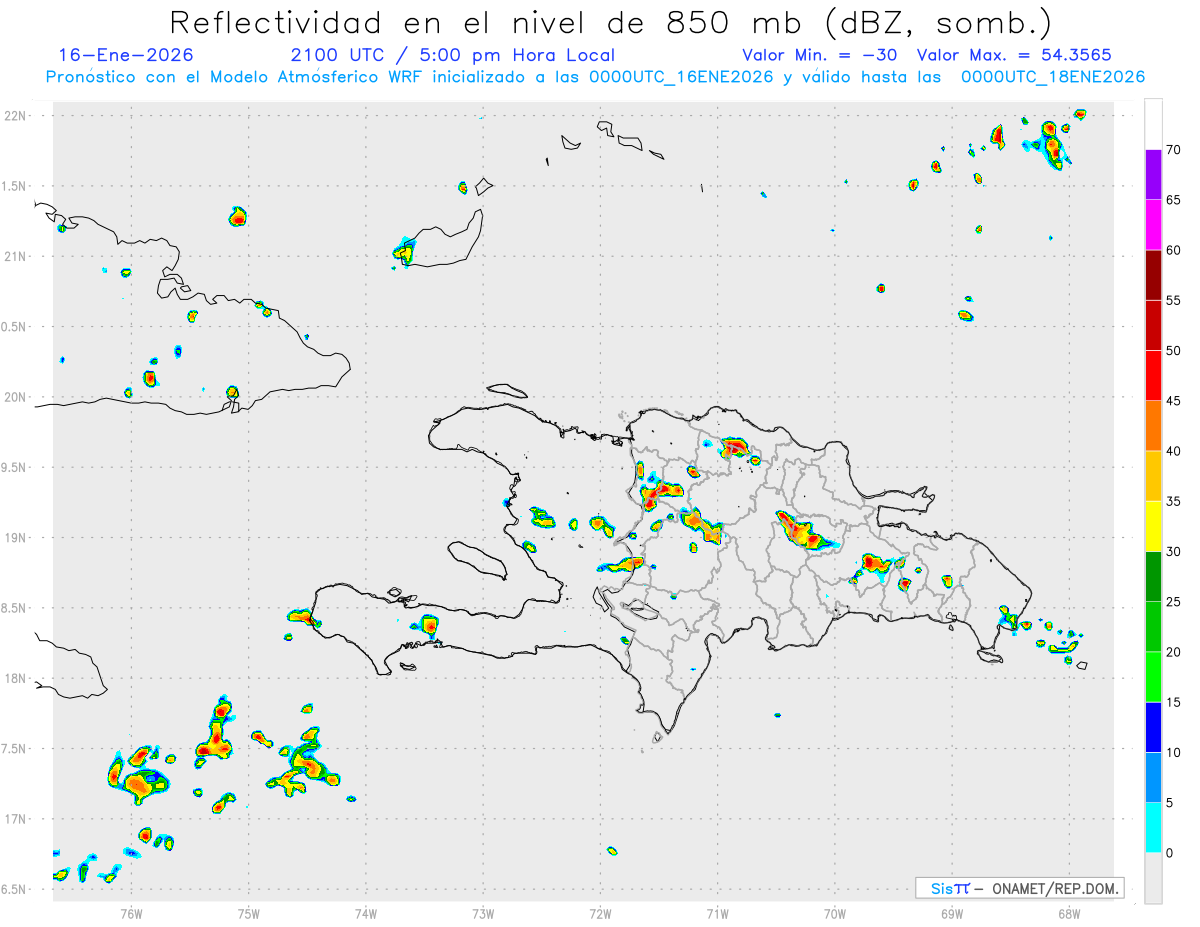Image resolution: width=1200 pixels, height=927 pixels.
Task: Click the '22N' latitude label
Action: coord(16,116)
